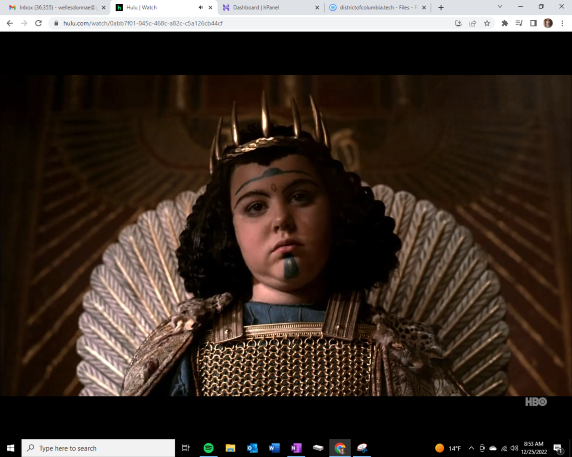Open the media controls icon in toolbar
The image size is (572, 457).
click(519, 23)
